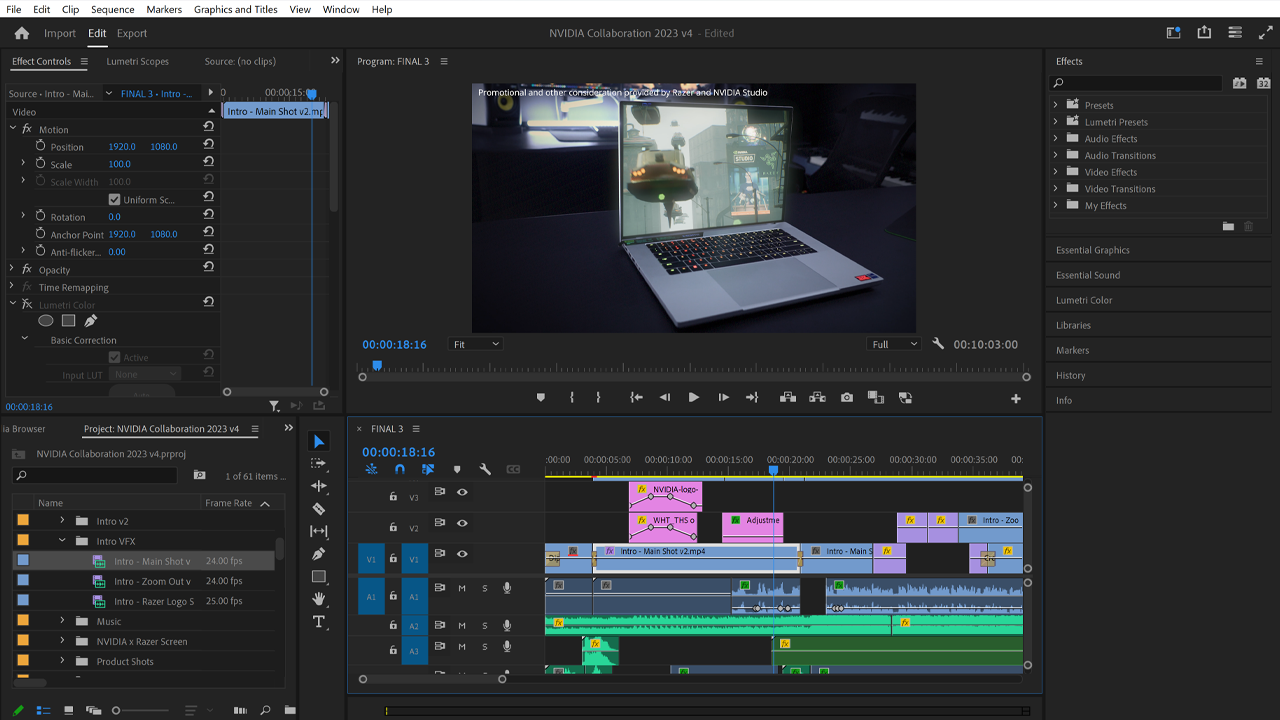This screenshot has height=720, width=1280.
Task: Expand the Music bin
Action: coord(62,621)
